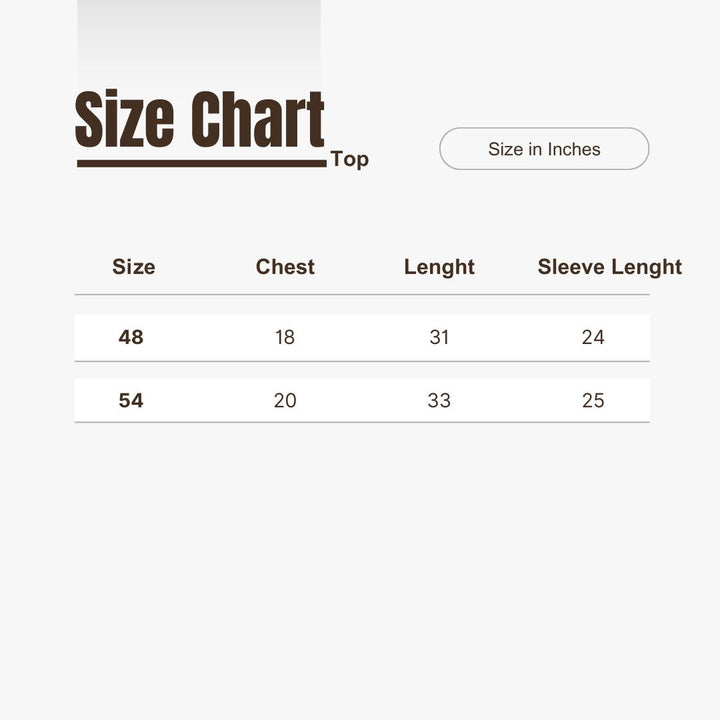Select sleeve length value 24
720x720 pixels.
593,337
